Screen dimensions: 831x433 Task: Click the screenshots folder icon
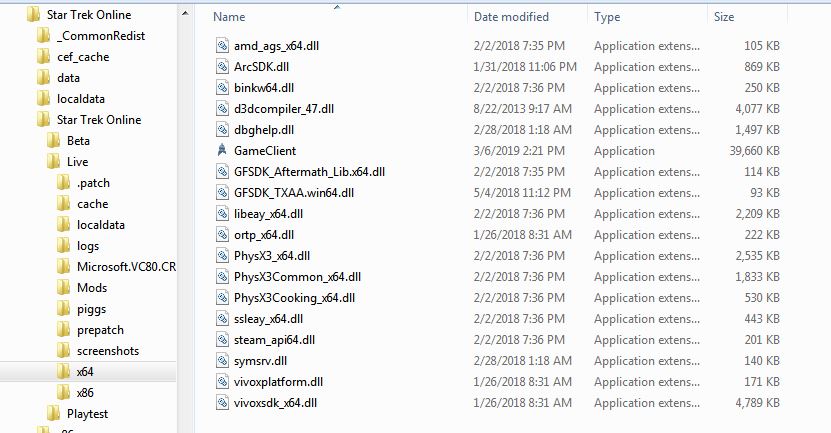tap(63, 350)
